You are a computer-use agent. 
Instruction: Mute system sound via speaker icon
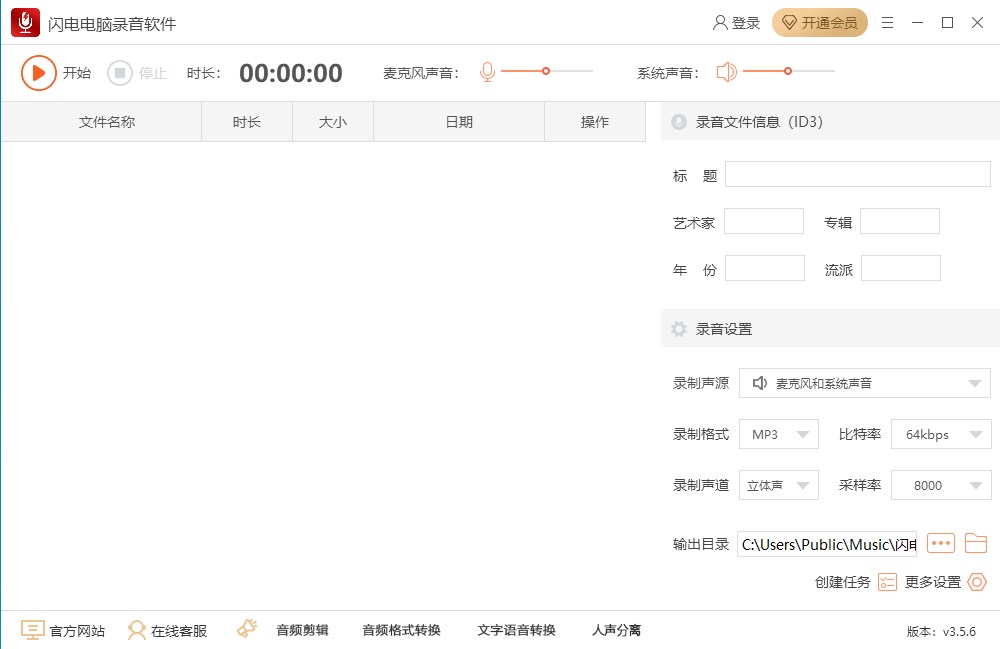726,72
